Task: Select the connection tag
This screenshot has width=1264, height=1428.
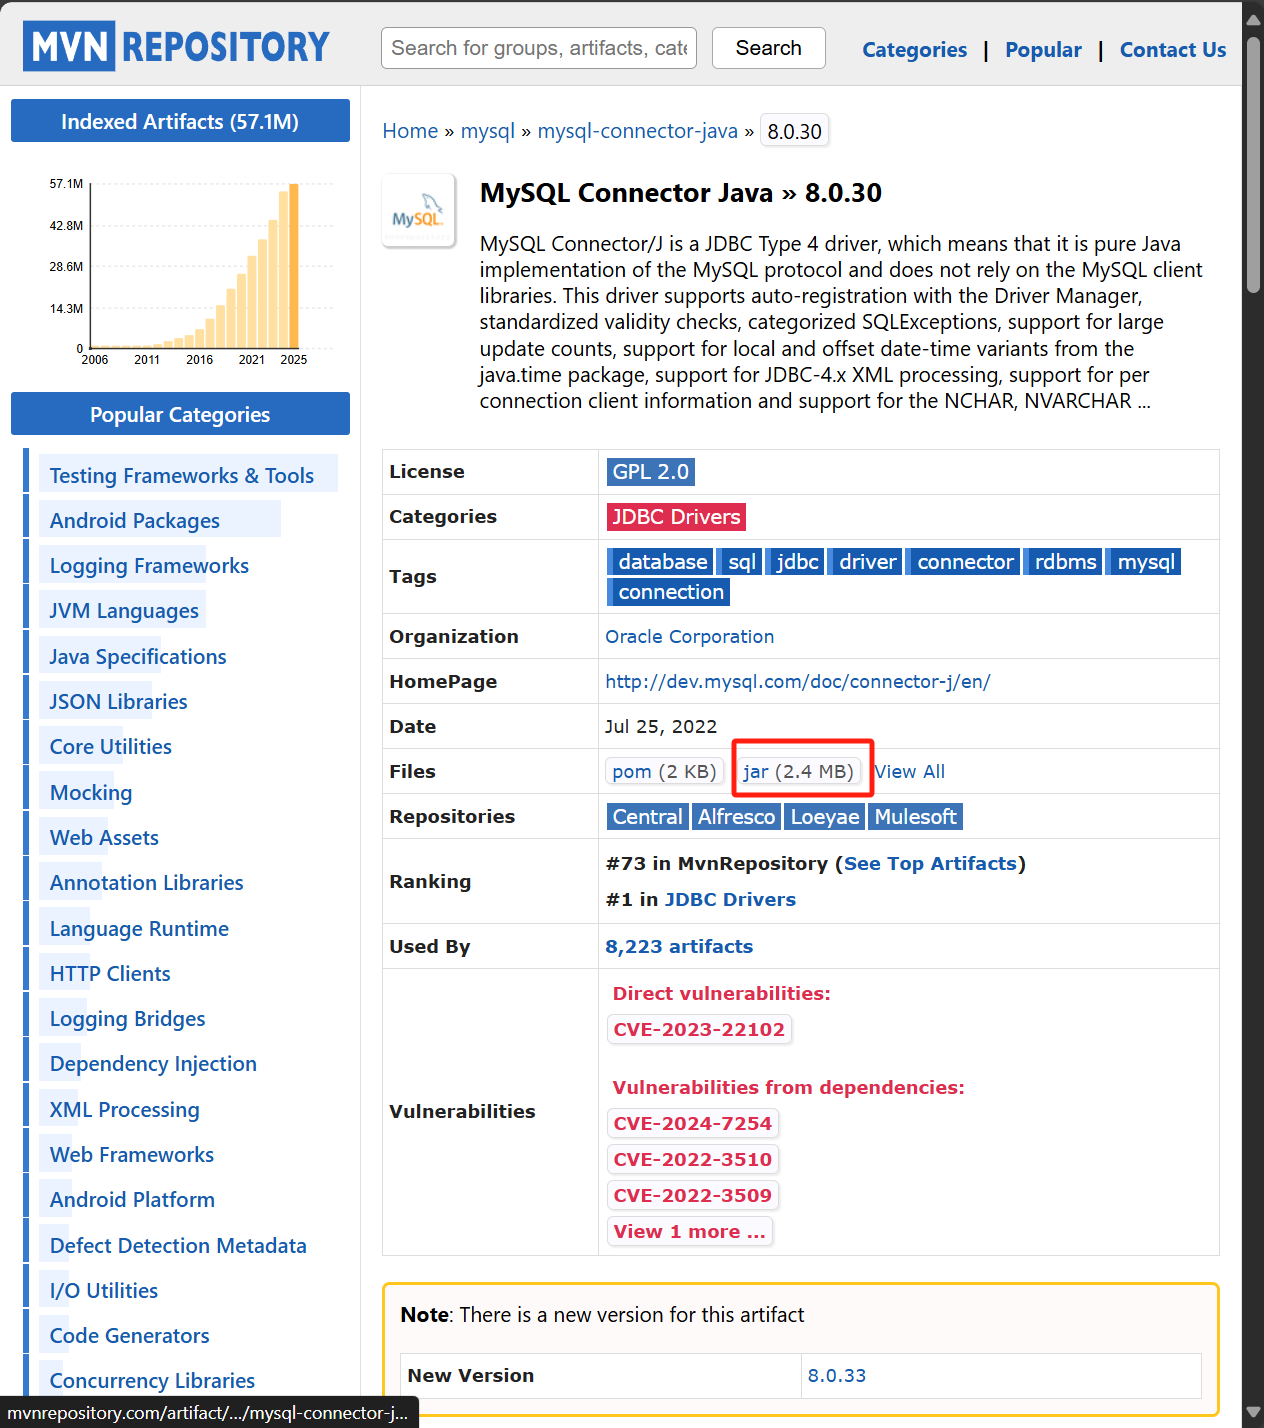Action: click(668, 592)
